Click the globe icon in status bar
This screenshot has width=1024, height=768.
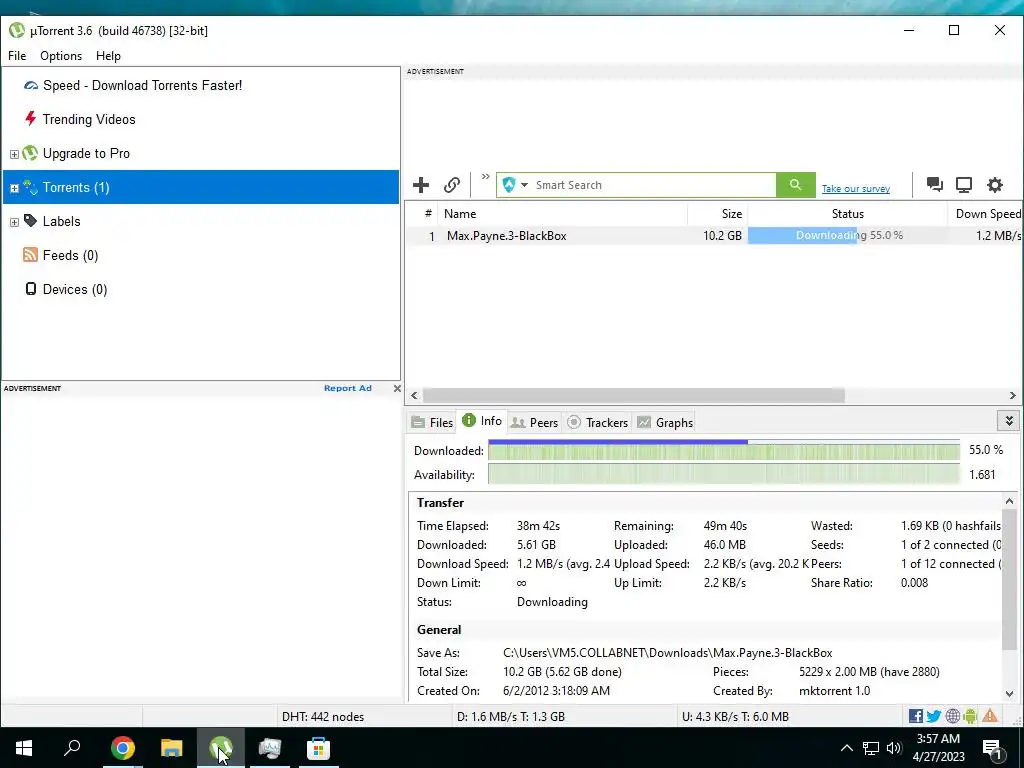click(953, 716)
